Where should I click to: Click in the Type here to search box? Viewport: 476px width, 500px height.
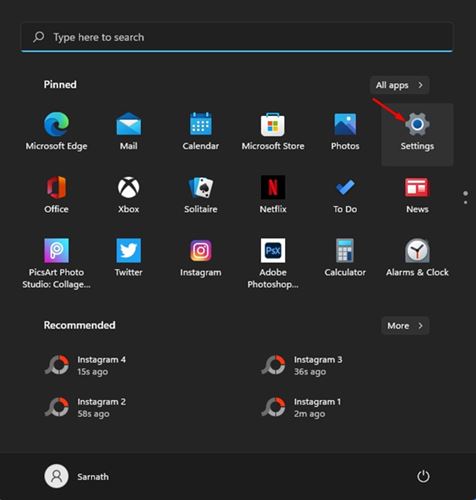(237, 37)
